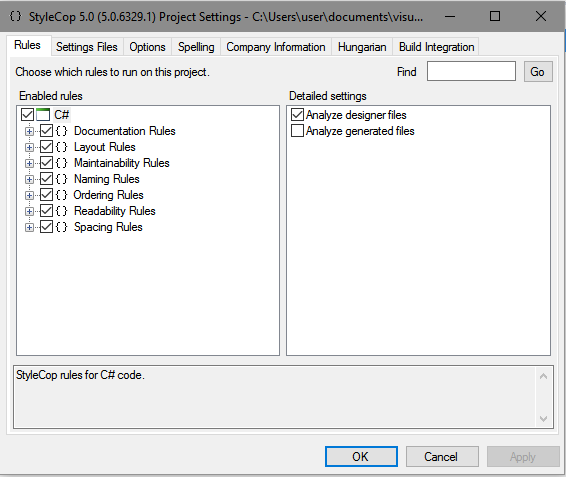Minimize the StyleCop settings window

click(450, 16)
